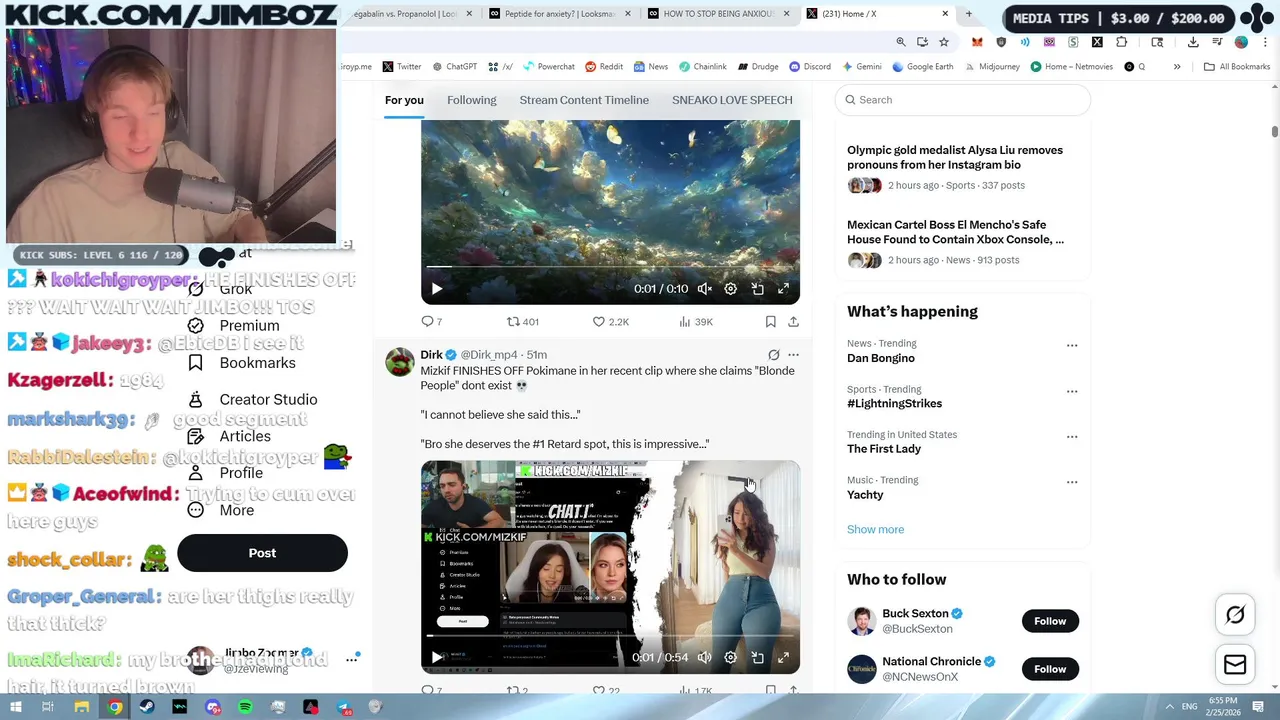Share the first post

[x=793, y=321]
